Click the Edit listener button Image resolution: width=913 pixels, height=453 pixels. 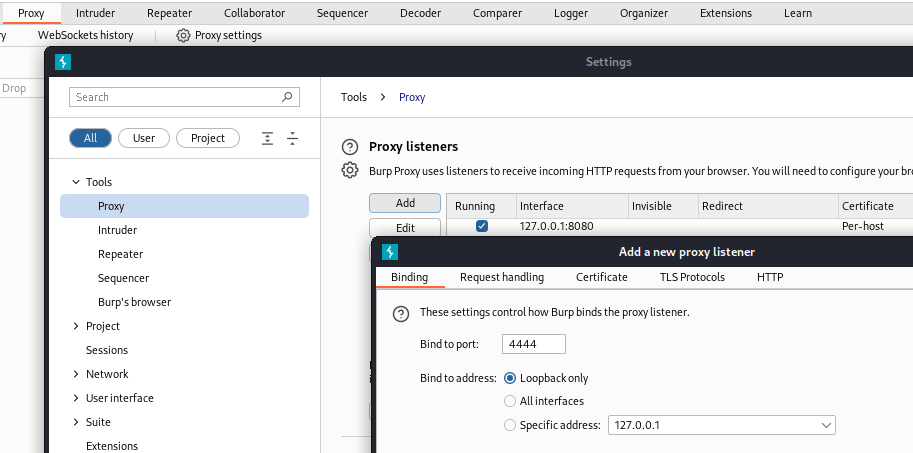405,228
